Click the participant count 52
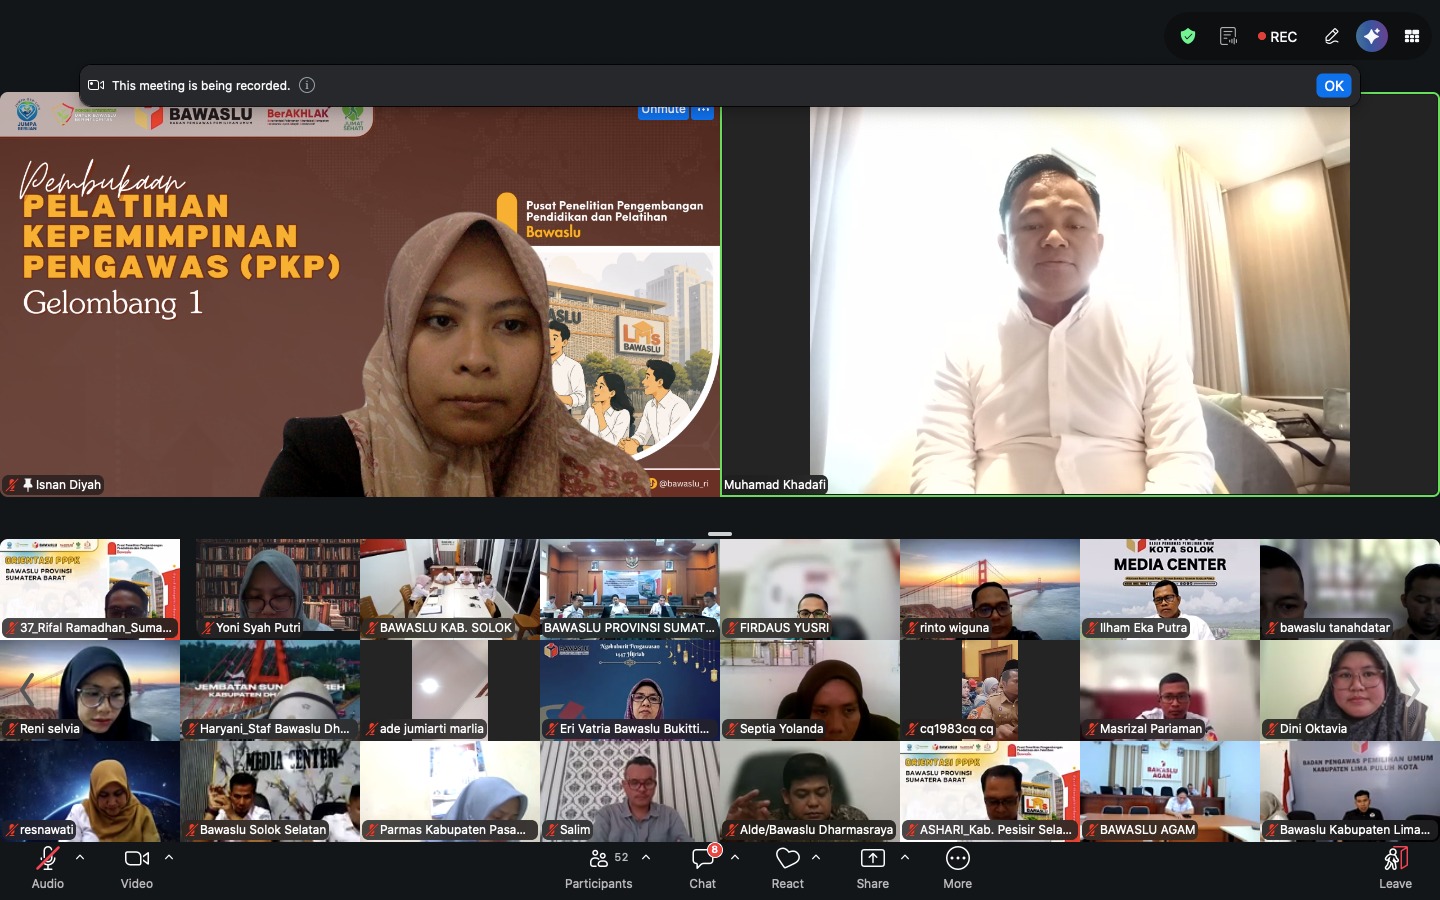This screenshot has height=900, width=1440. click(x=621, y=857)
